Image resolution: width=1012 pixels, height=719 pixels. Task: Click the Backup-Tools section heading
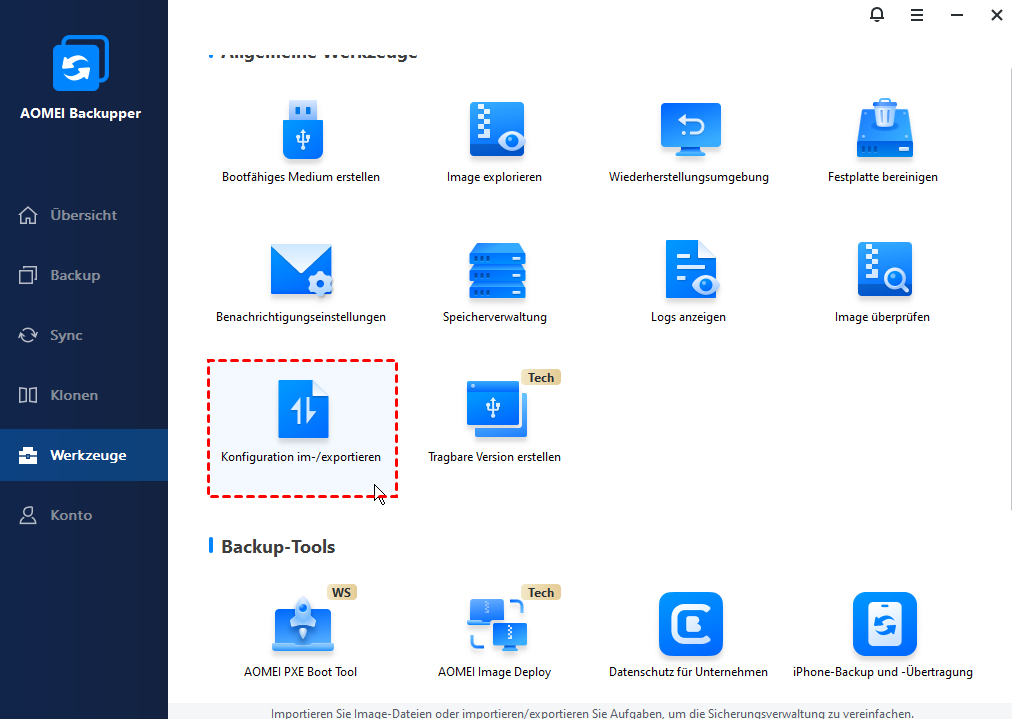click(278, 547)
